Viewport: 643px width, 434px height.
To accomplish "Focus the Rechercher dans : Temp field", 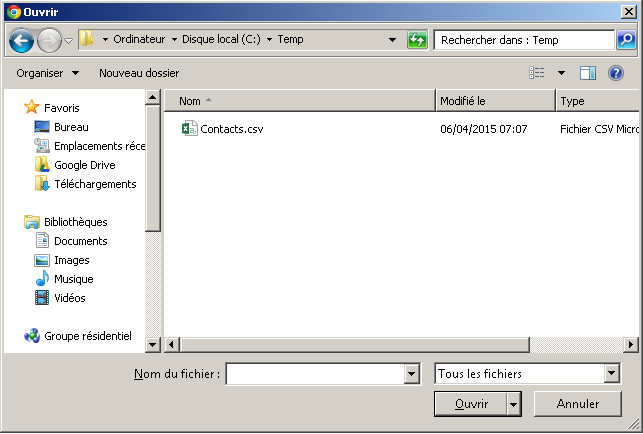I will click(524, 40).
